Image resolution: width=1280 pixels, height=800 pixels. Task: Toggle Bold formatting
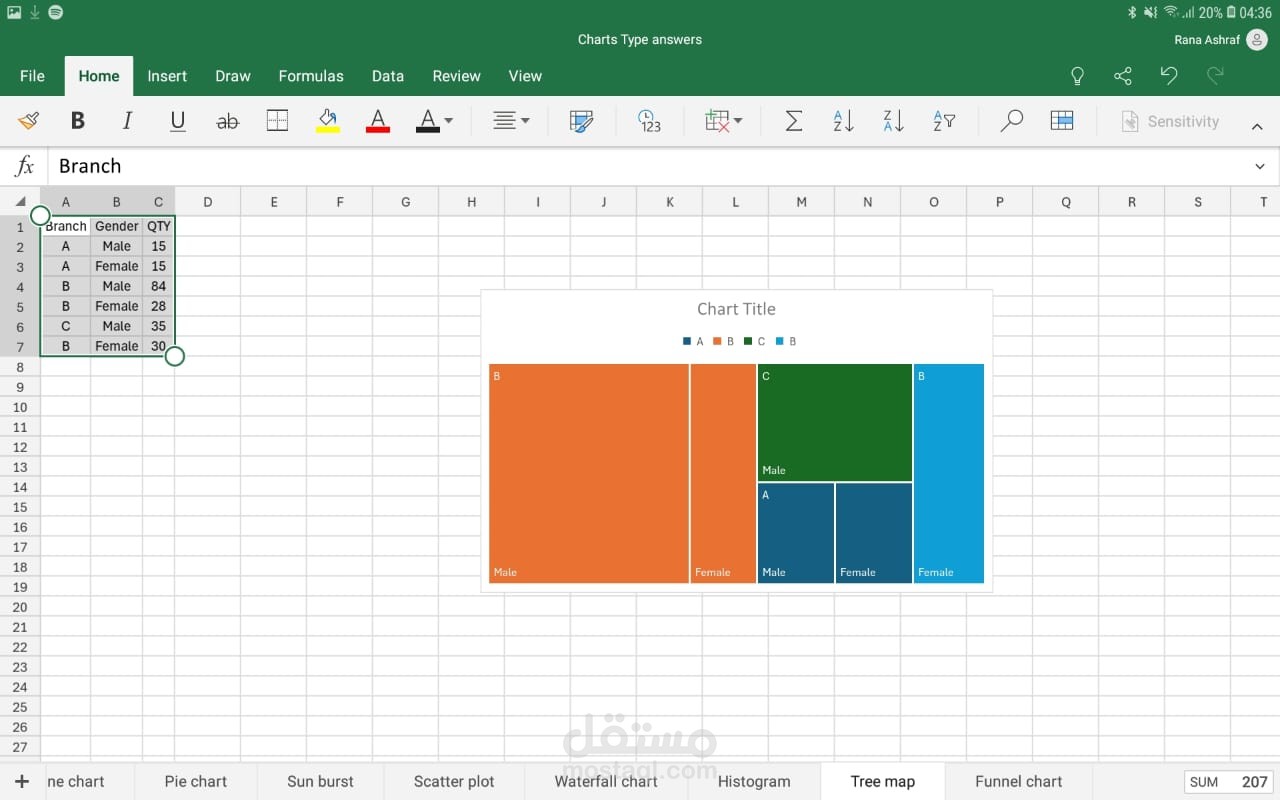77,121
